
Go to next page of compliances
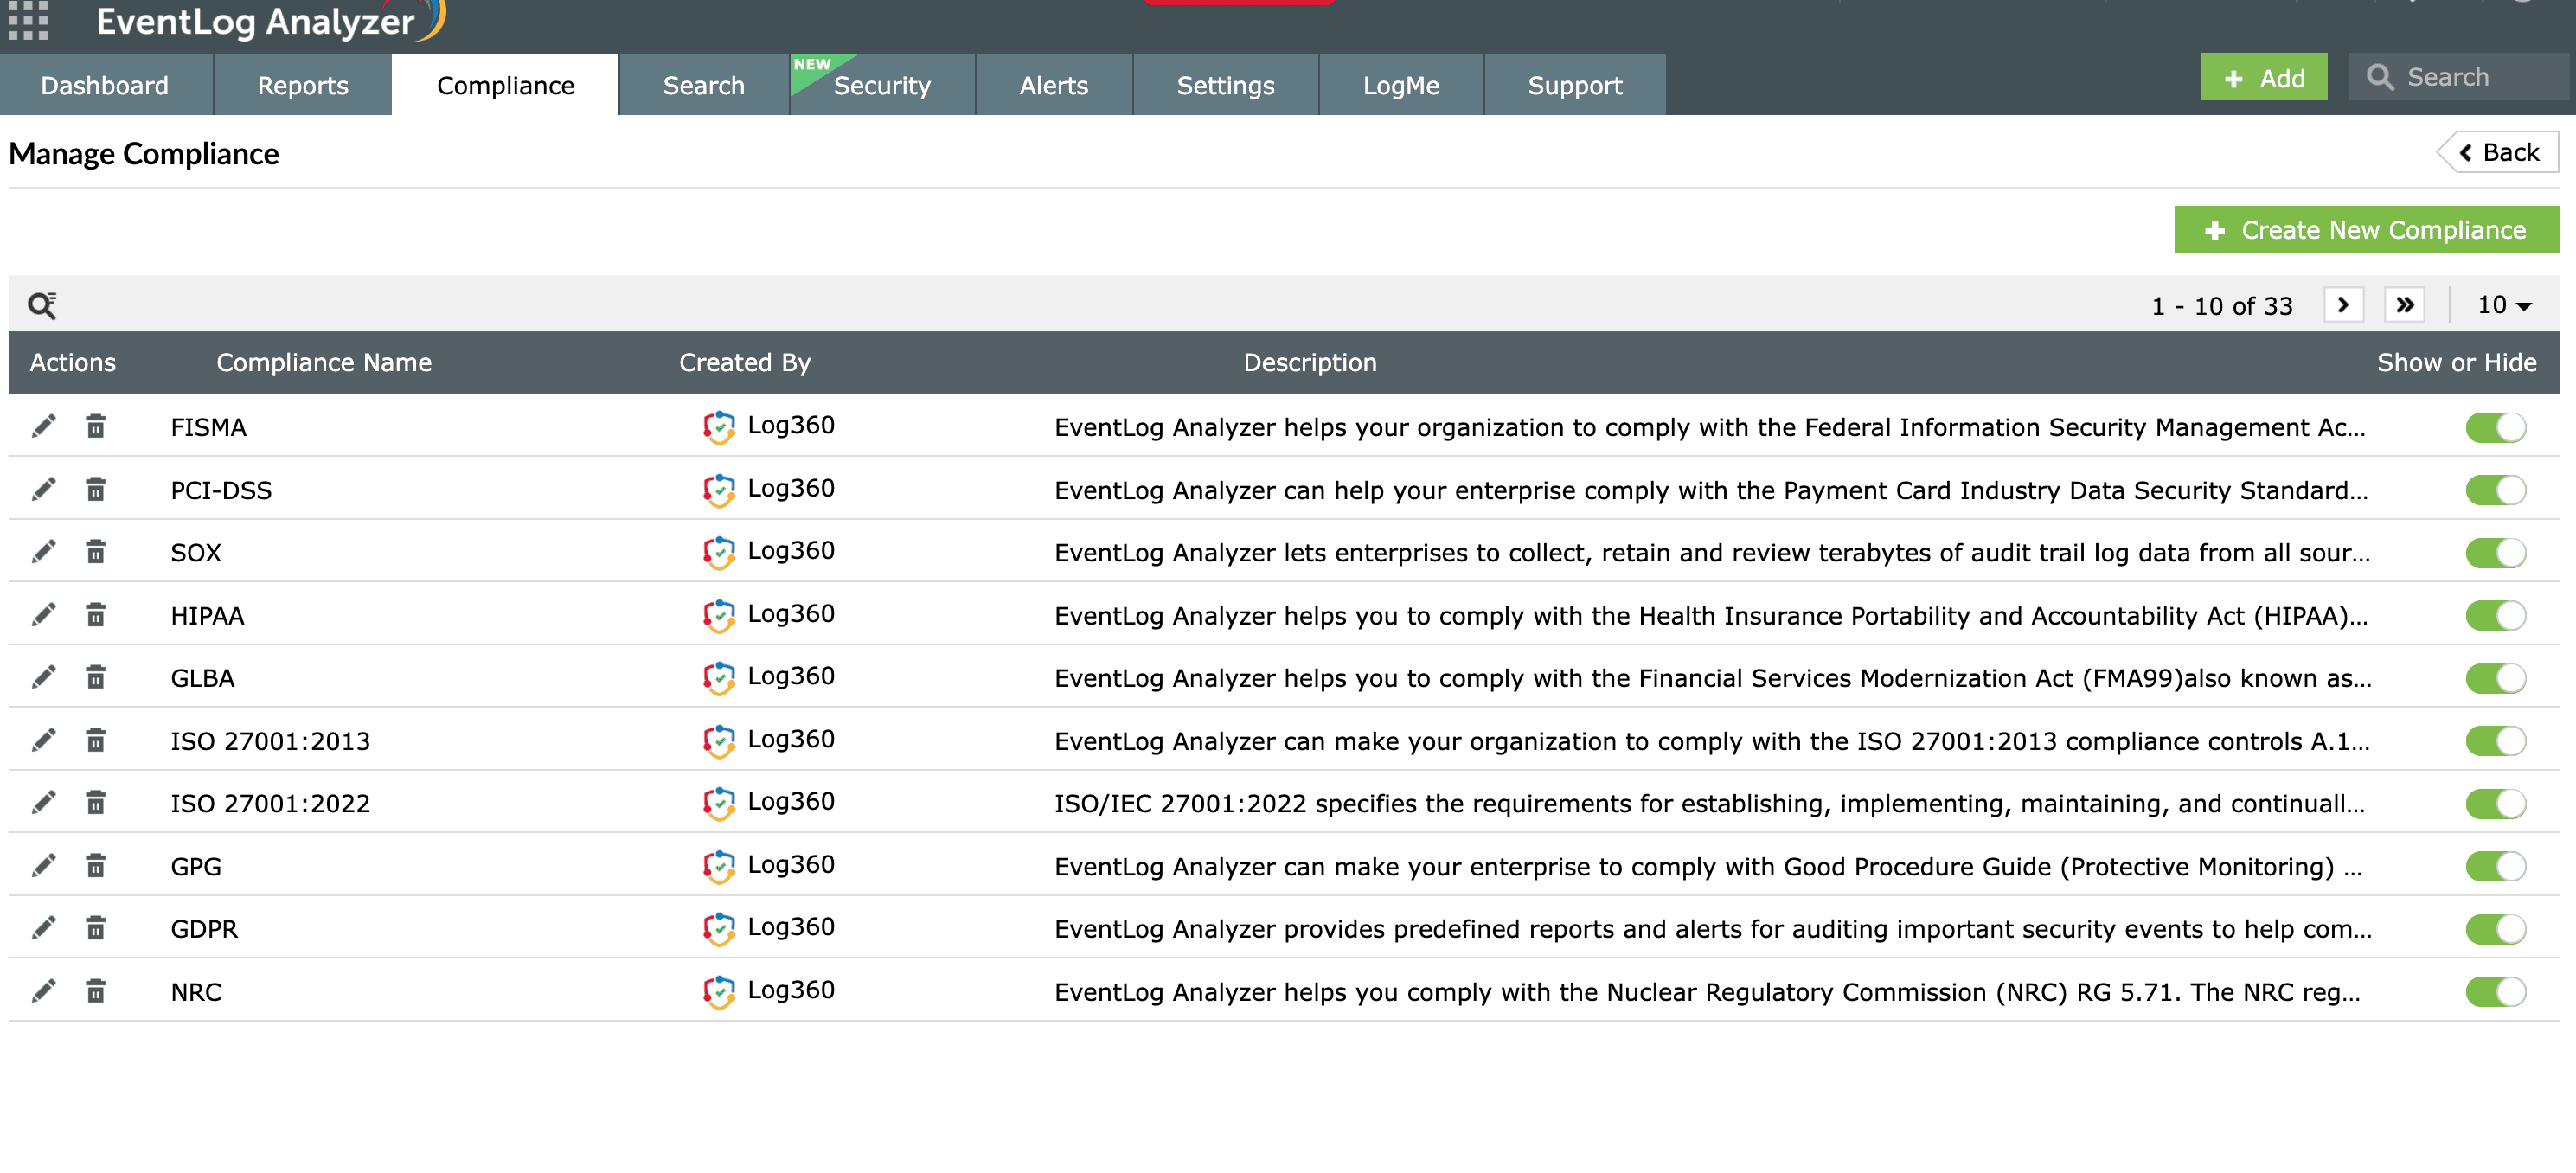pyautogui.click(x=2343, y=305)
